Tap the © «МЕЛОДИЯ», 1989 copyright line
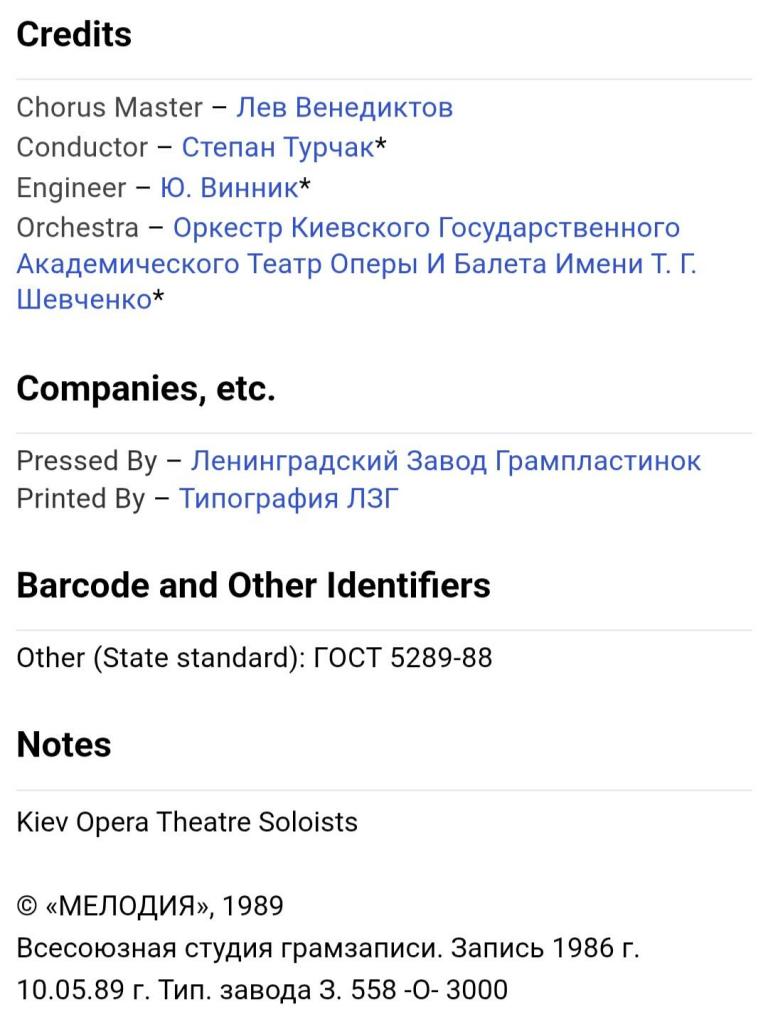Image resolution: width=768 pixels, height=1024 pixels. pyautogui.click(x=150, y=906)
